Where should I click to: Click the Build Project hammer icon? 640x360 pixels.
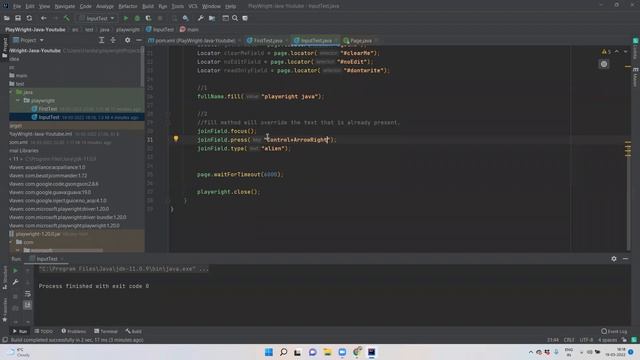pos(67,18)
